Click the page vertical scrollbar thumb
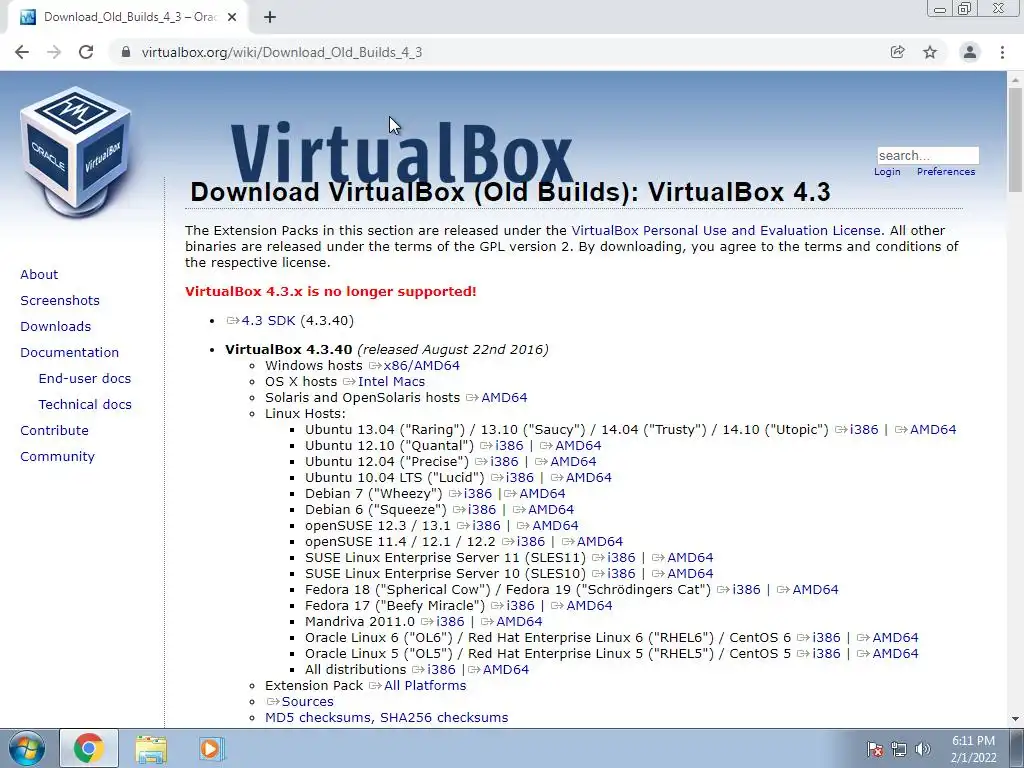This screenshot has width=1024, height=768. pyautogui.click(x=1015, y=140)
